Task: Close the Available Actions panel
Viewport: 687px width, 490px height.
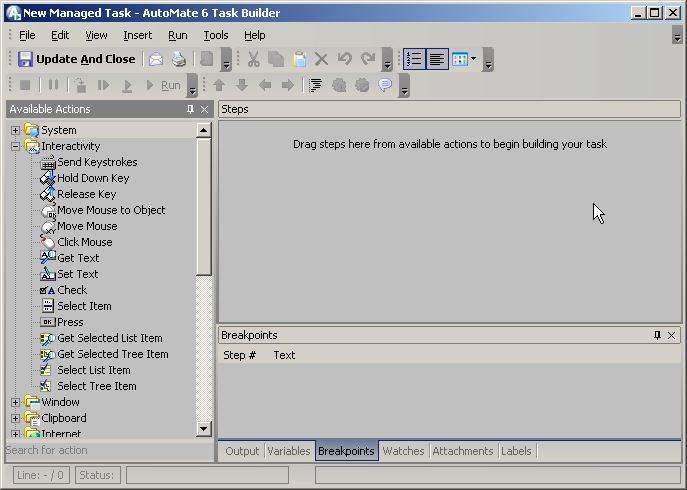Action: 205,109
